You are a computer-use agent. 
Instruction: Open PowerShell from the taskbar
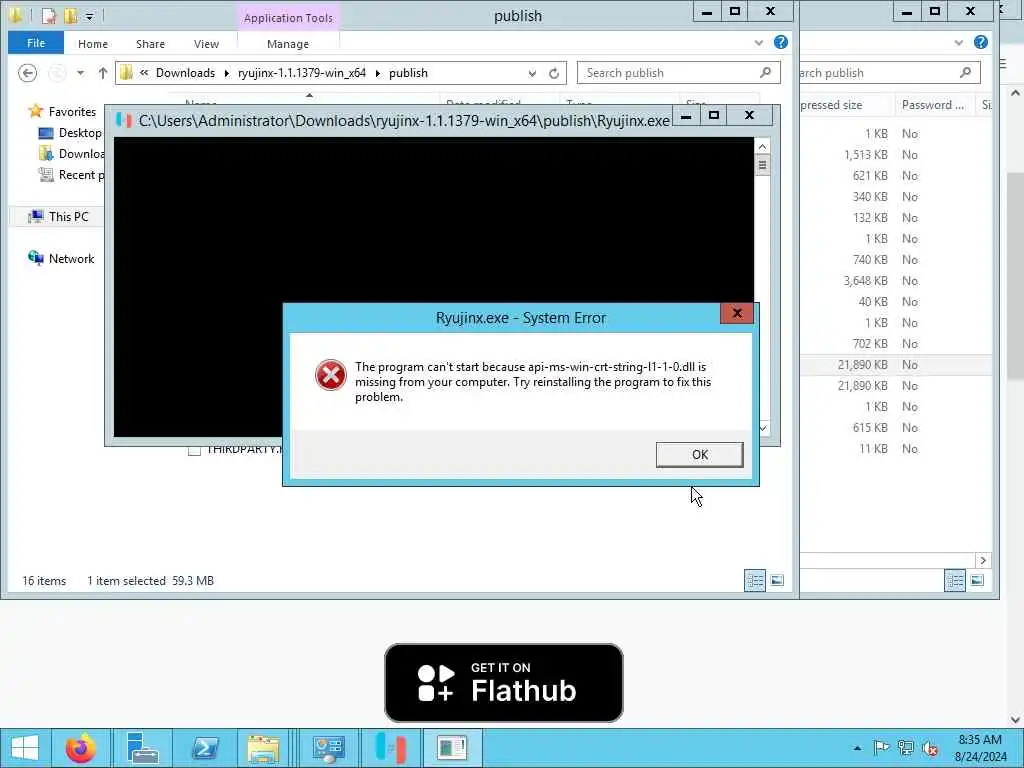coord(205,748)
